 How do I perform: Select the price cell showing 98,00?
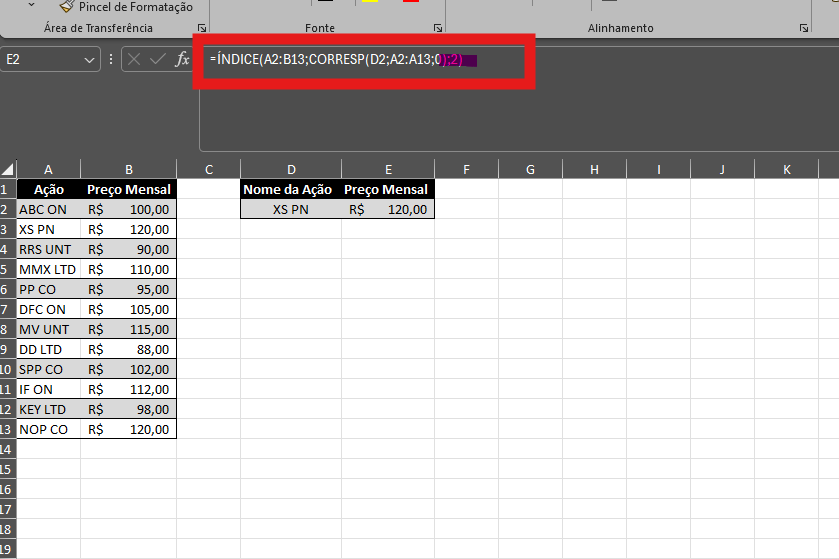pyautogui.click(x=128, y=409)
